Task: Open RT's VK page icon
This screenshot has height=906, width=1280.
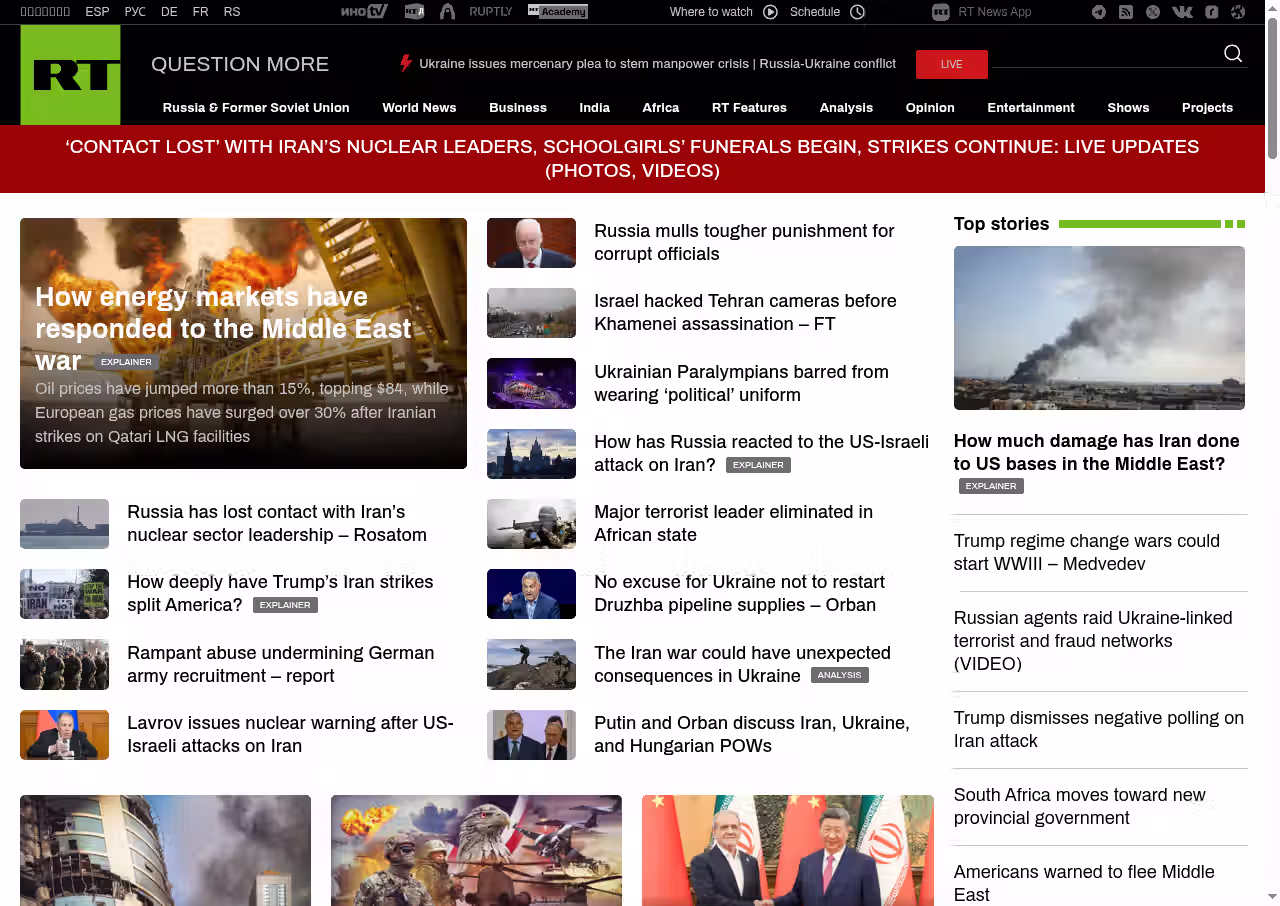Action: 1182,12
